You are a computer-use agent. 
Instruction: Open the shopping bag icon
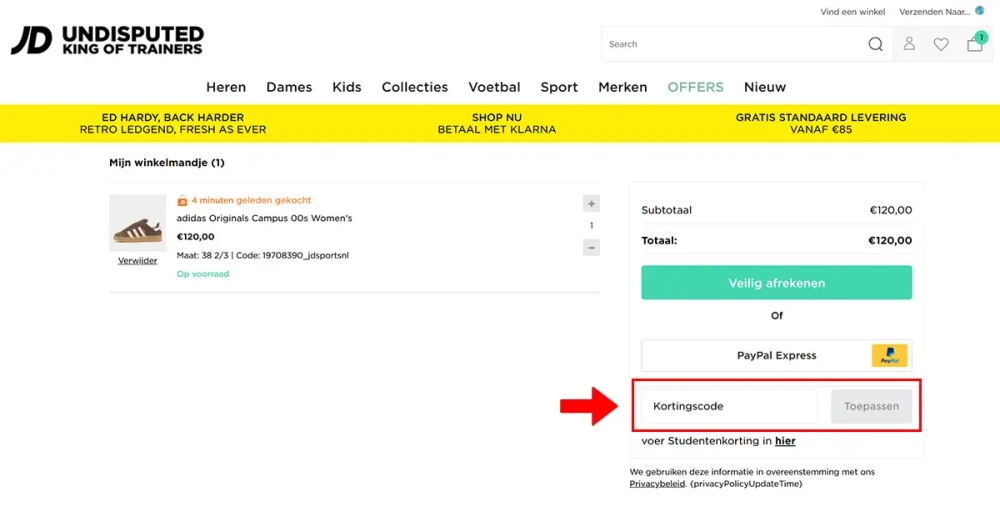pyautogui.click(x=974, y=44)
